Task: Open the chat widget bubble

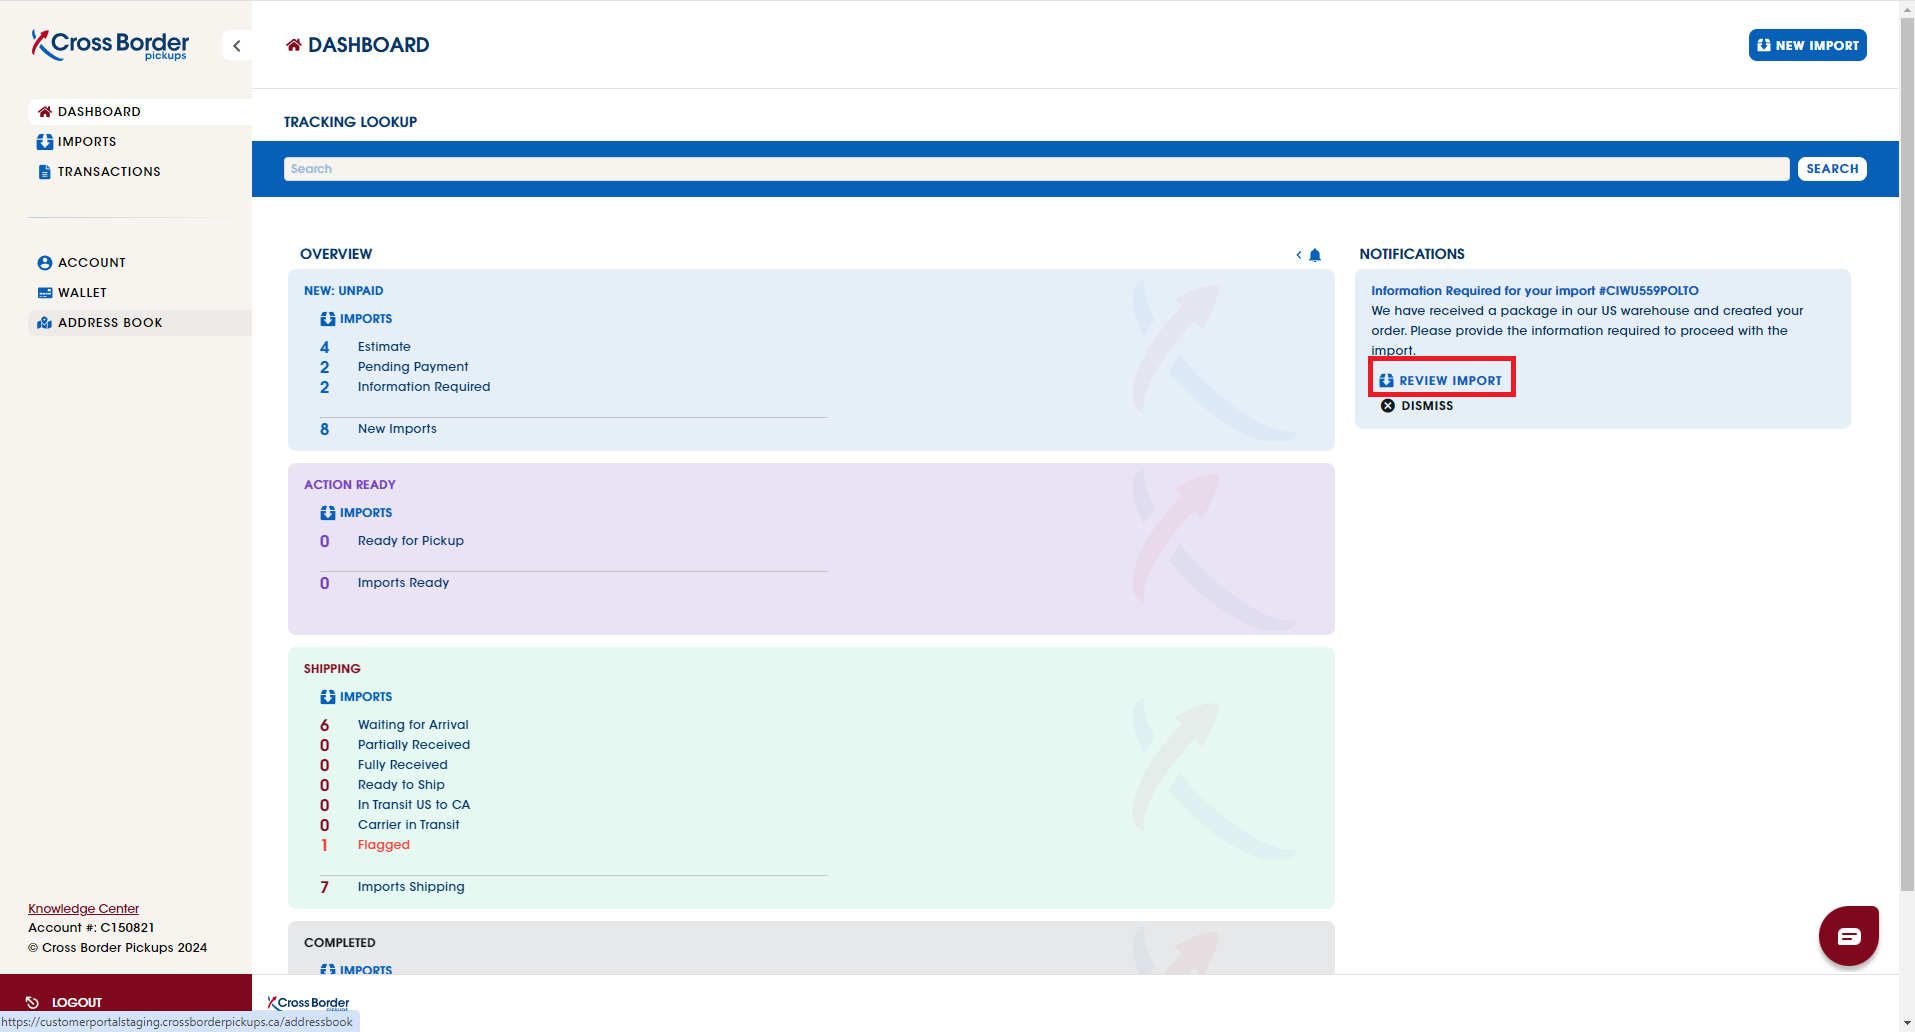Action: tap(1848, 936)
